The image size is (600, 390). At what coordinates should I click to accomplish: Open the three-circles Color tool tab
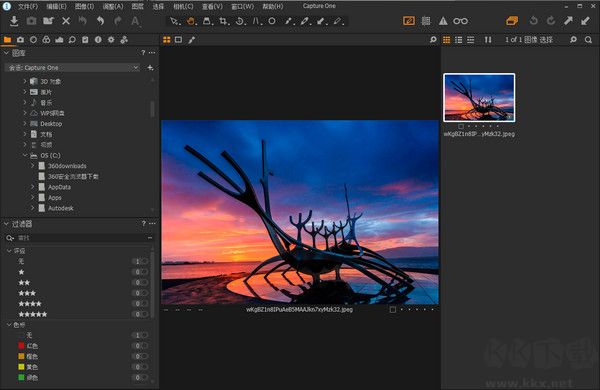pos(46,40)
